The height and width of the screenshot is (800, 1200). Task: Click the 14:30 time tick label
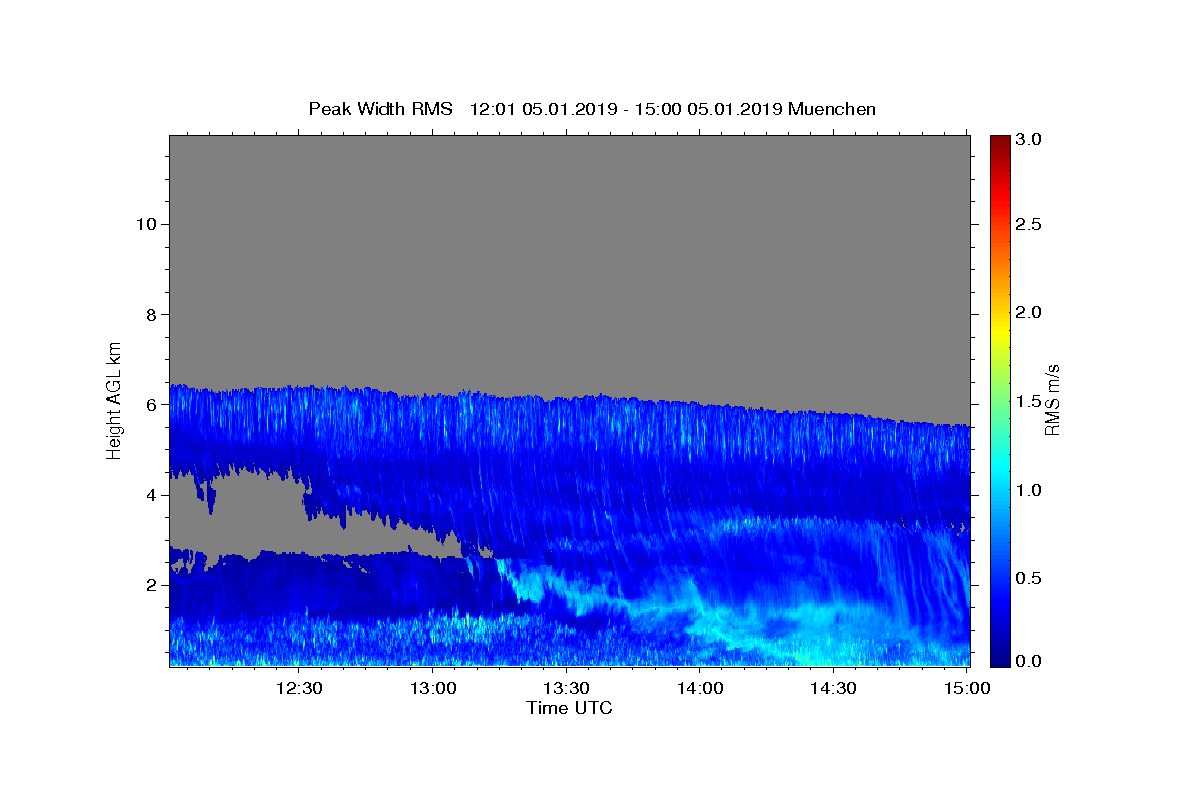pos(833,688)
